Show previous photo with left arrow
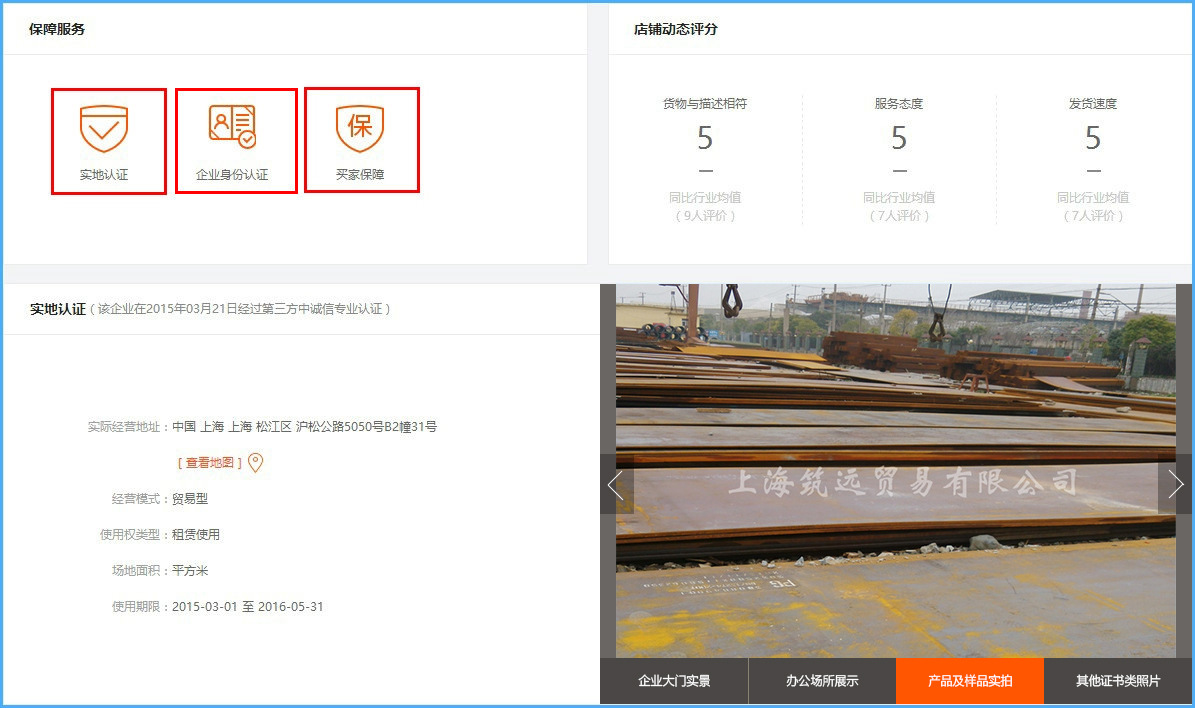Viewport: 1195px width, 708px height. click(x=616, y=484)
